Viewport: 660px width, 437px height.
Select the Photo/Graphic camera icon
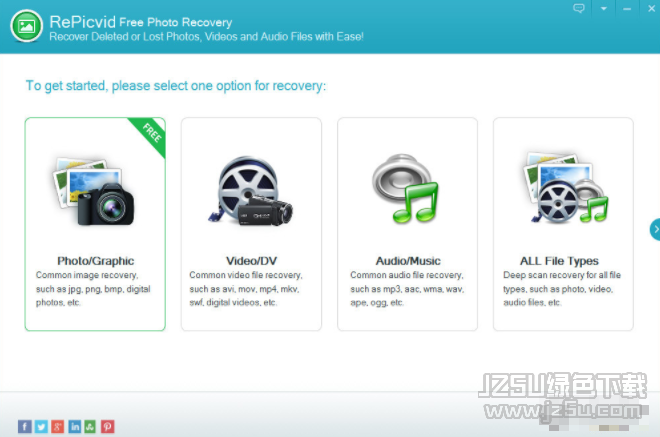click(94, 192)
